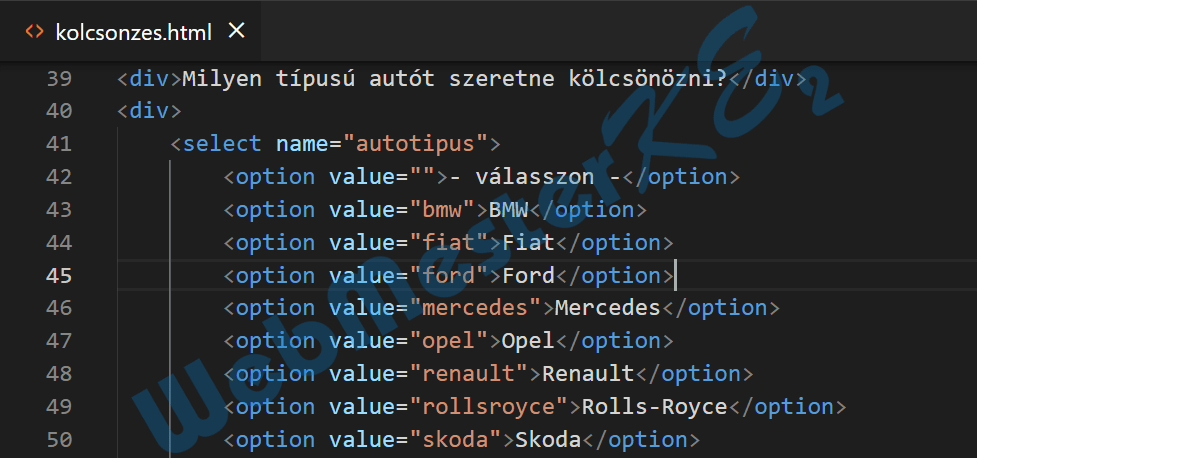Click the "mercedes" value attribute string
Viewport: 1200px width, 458px height.
pos(475,308)
